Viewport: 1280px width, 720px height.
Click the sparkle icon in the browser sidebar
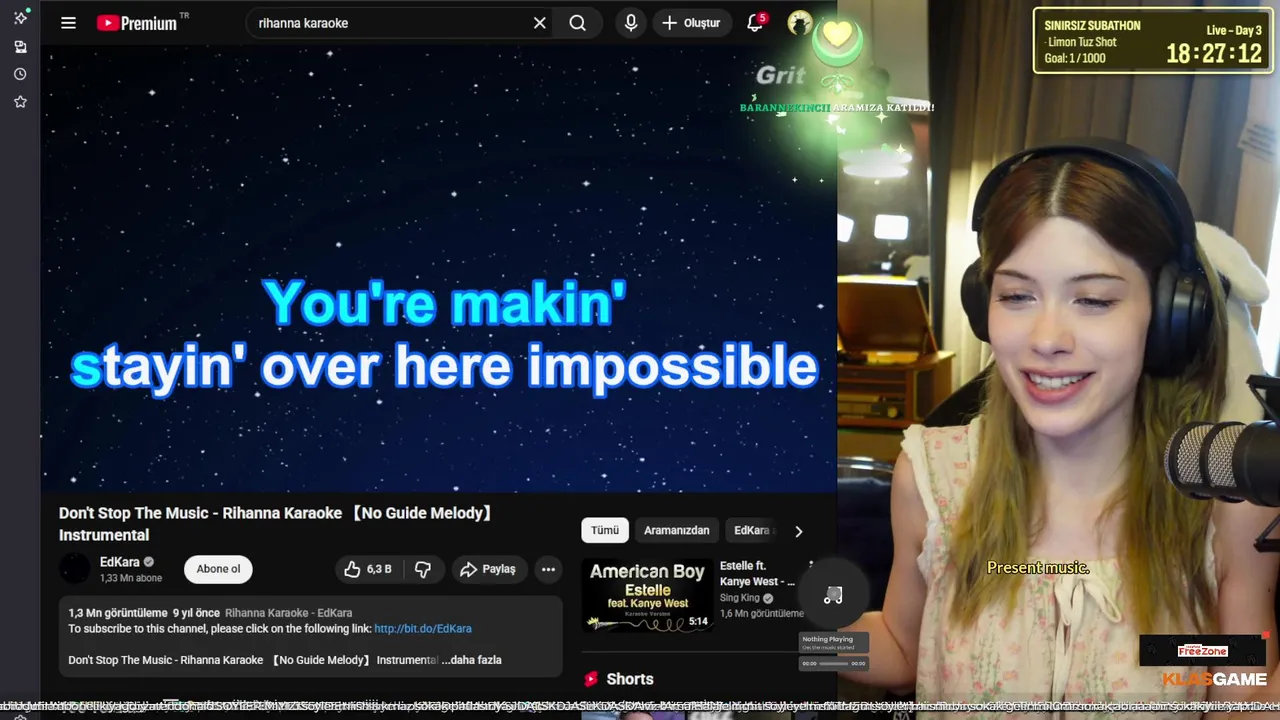click(20, 18)
